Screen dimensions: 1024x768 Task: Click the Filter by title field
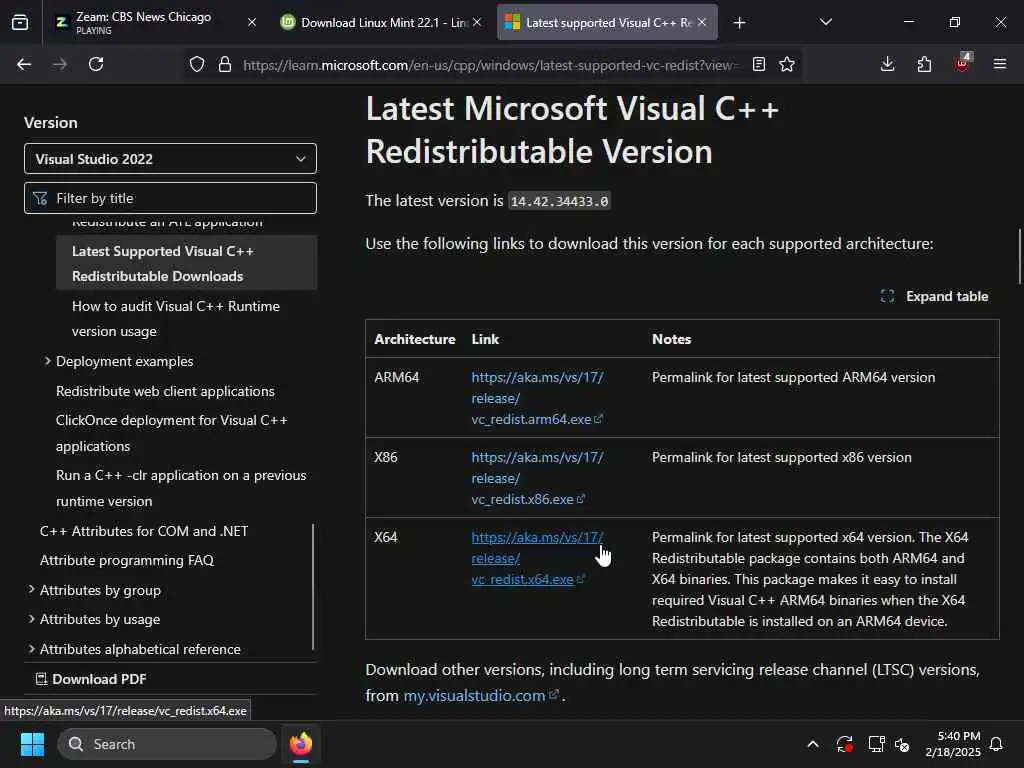point(170,198)
